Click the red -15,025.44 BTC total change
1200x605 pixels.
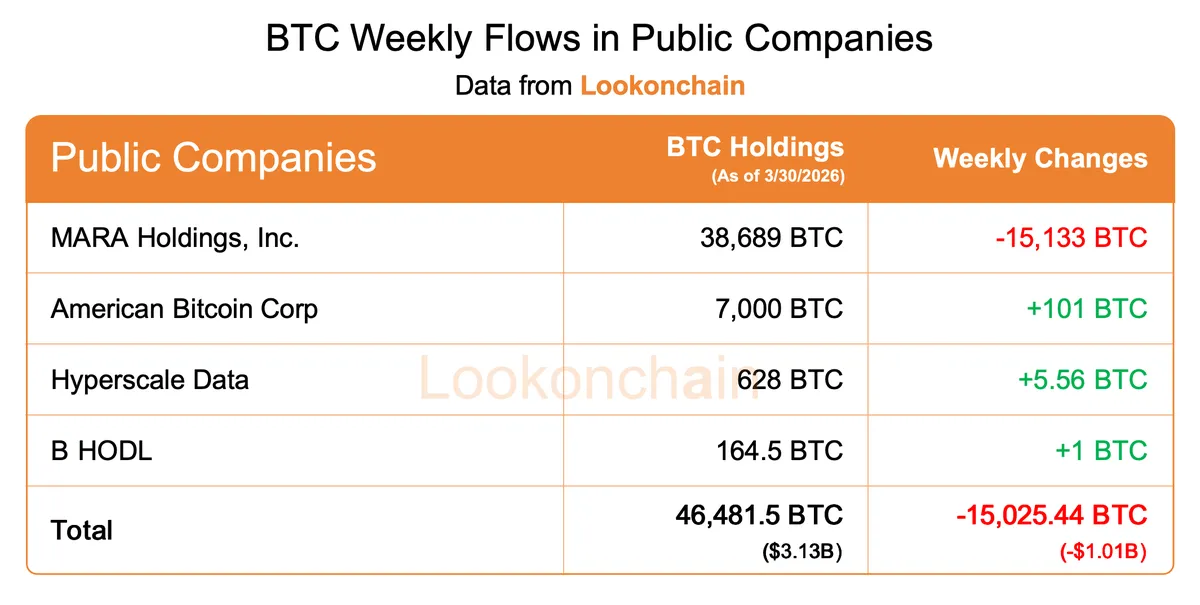point(1051,515)
